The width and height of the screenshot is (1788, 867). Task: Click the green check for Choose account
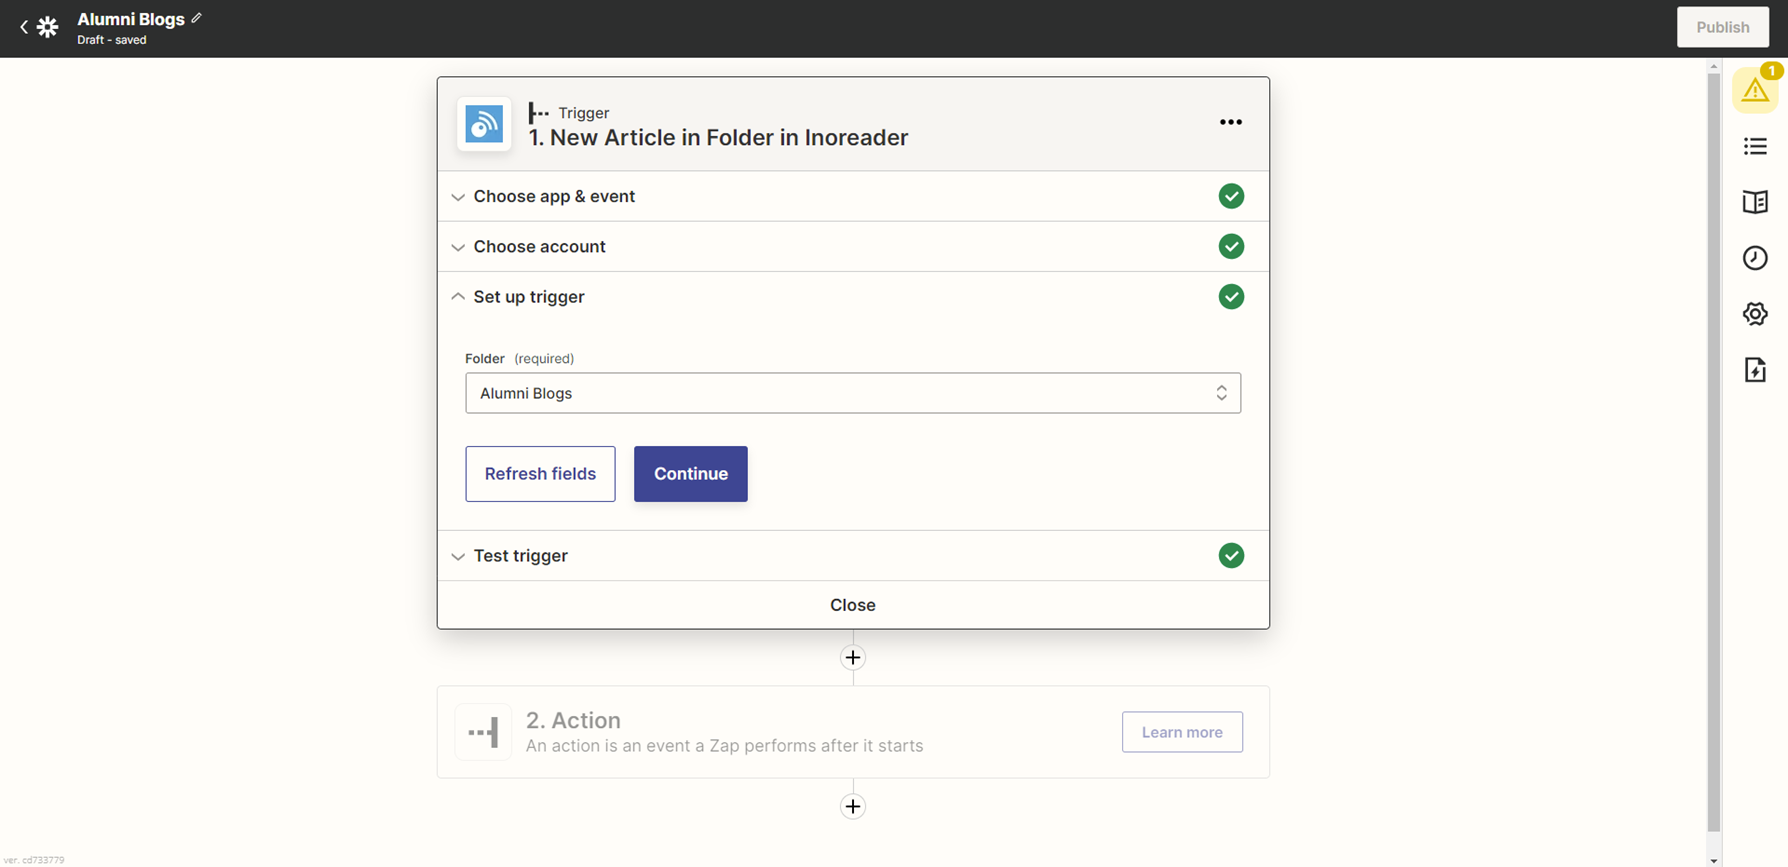click(x=1231, y=246)
